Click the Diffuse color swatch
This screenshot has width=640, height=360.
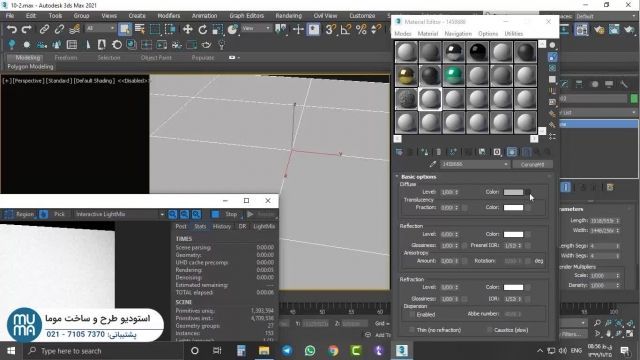click(x=513, y=192)
